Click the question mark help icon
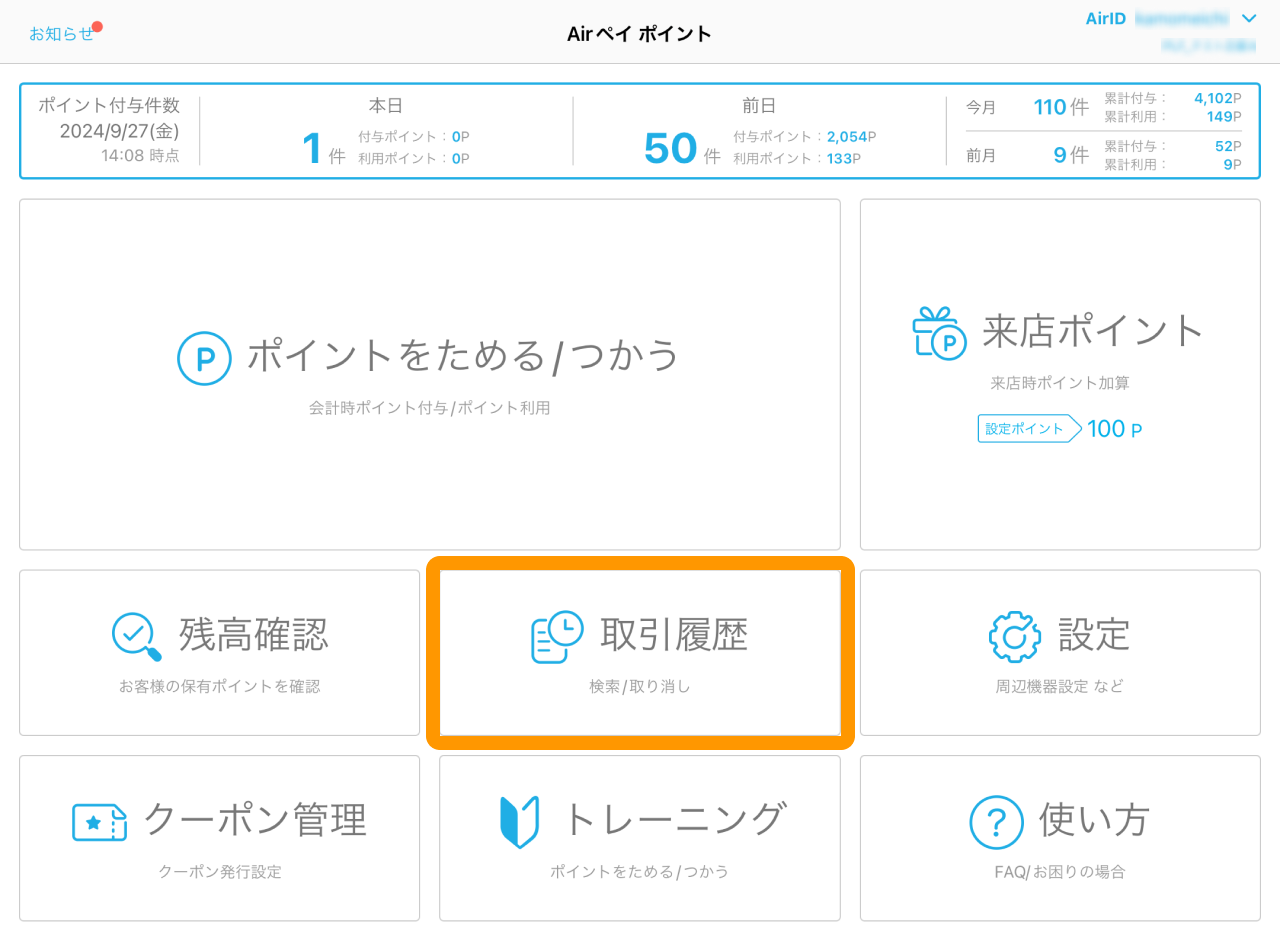1280x941 pixels. 996,822
